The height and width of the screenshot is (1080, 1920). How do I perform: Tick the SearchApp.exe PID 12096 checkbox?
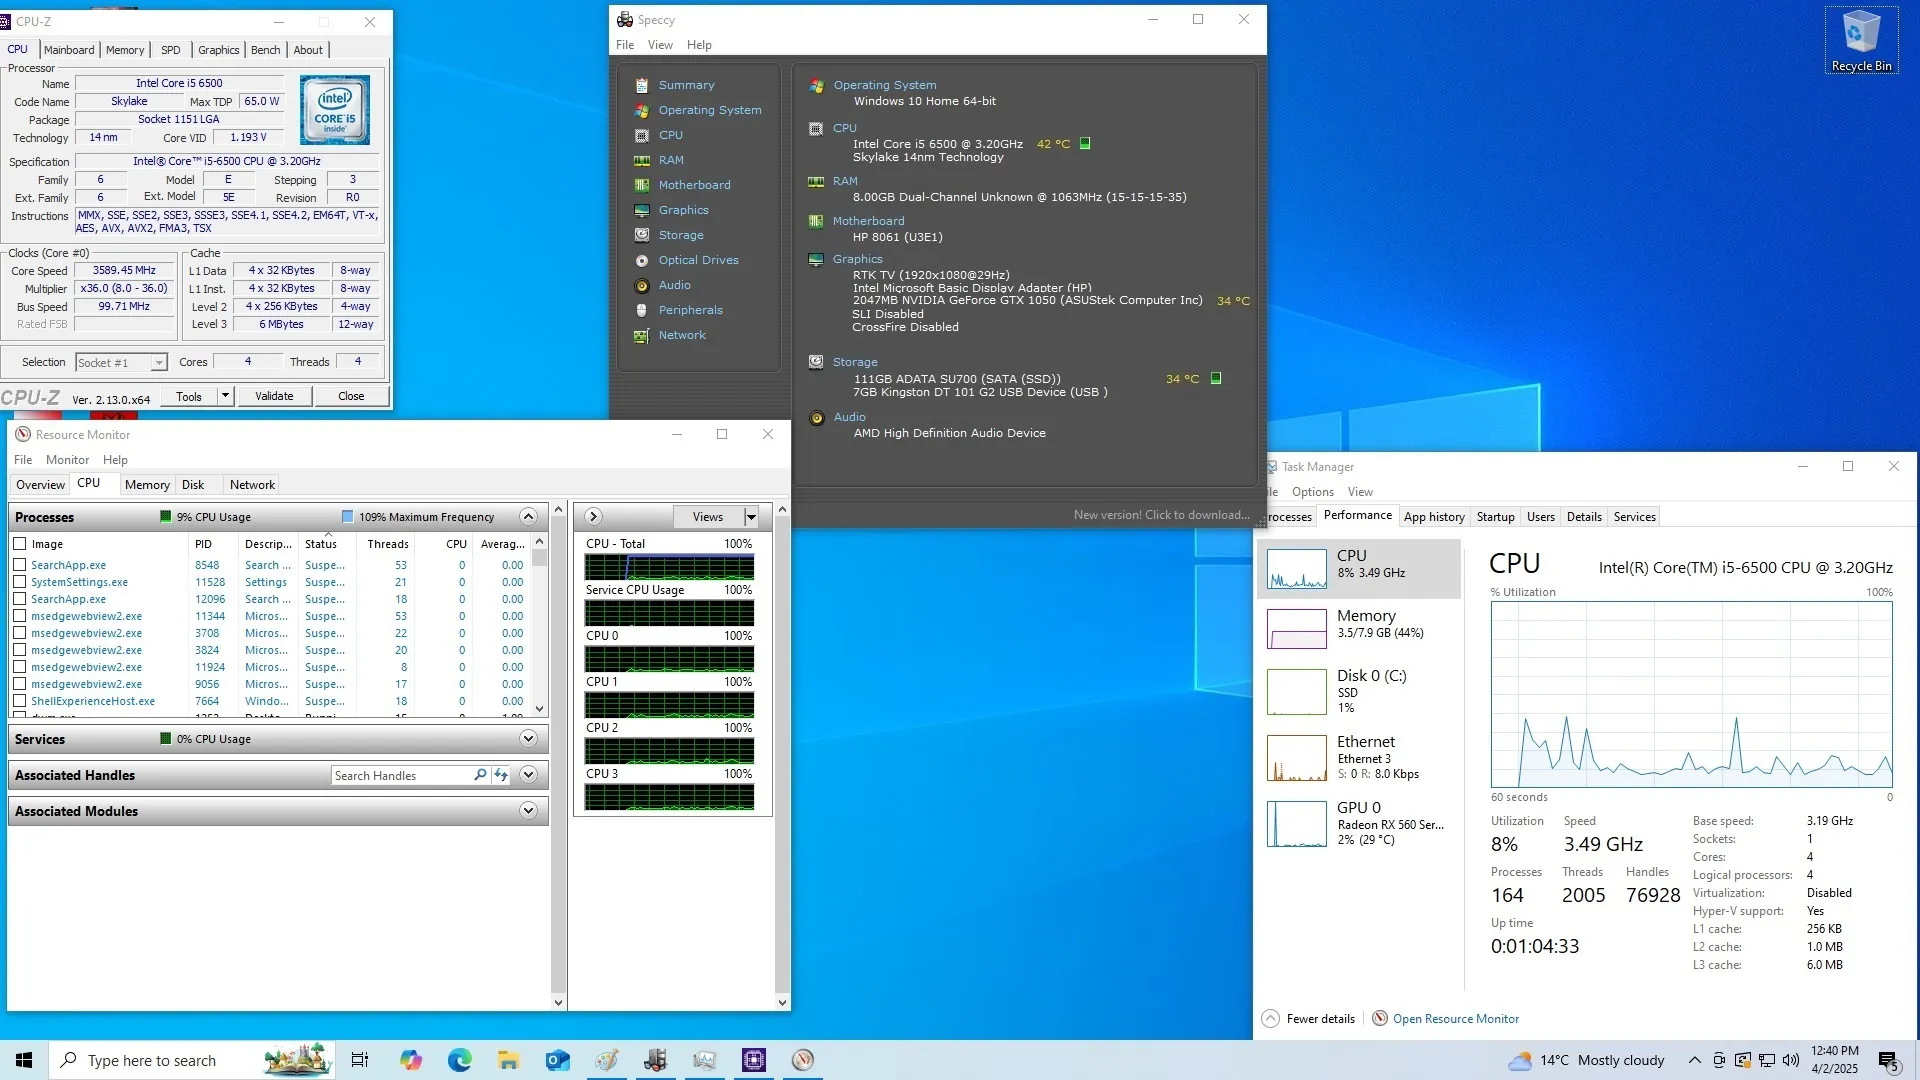click(x=19, y=599)
